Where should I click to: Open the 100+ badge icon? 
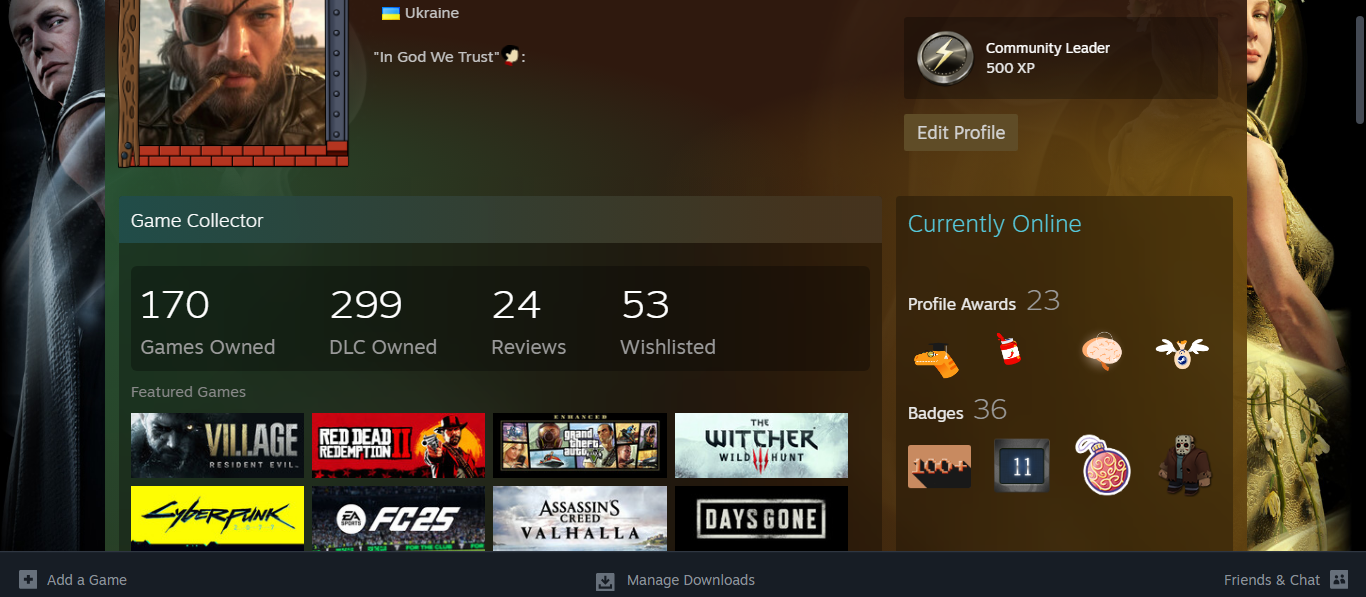pyautogui.click(x=939, y=466)
